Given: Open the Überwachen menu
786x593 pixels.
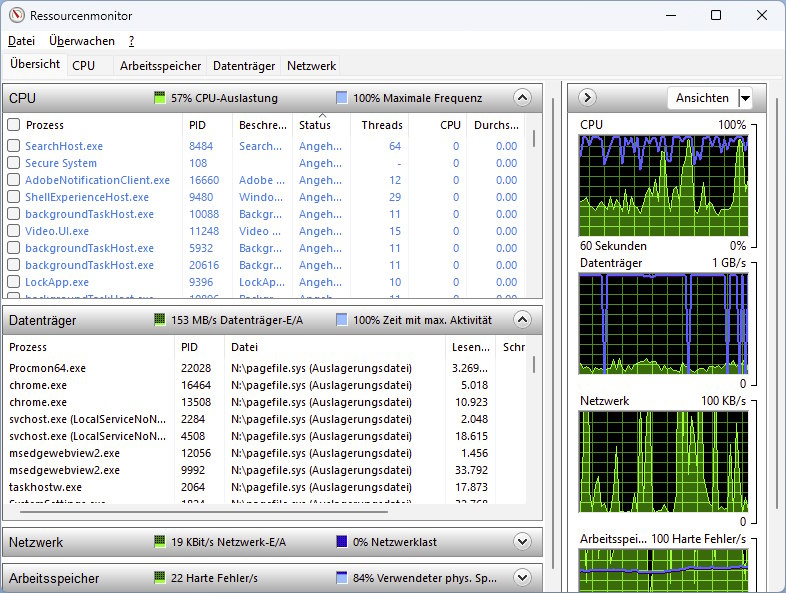Looking at the screenshot, I should point(82,41).
